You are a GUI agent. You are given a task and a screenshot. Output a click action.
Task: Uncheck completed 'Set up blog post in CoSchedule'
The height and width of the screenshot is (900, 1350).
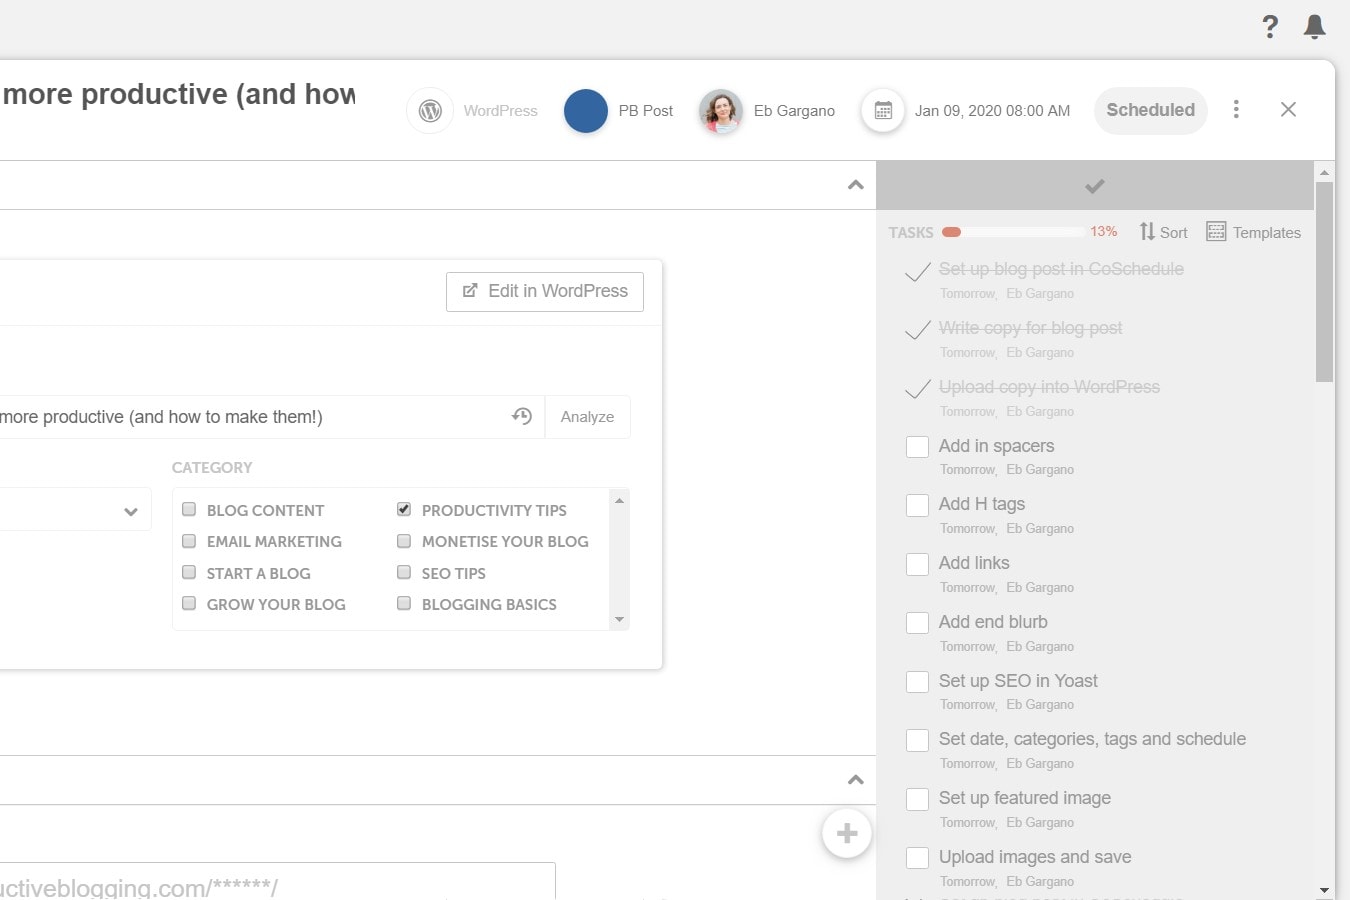[918, 271]
